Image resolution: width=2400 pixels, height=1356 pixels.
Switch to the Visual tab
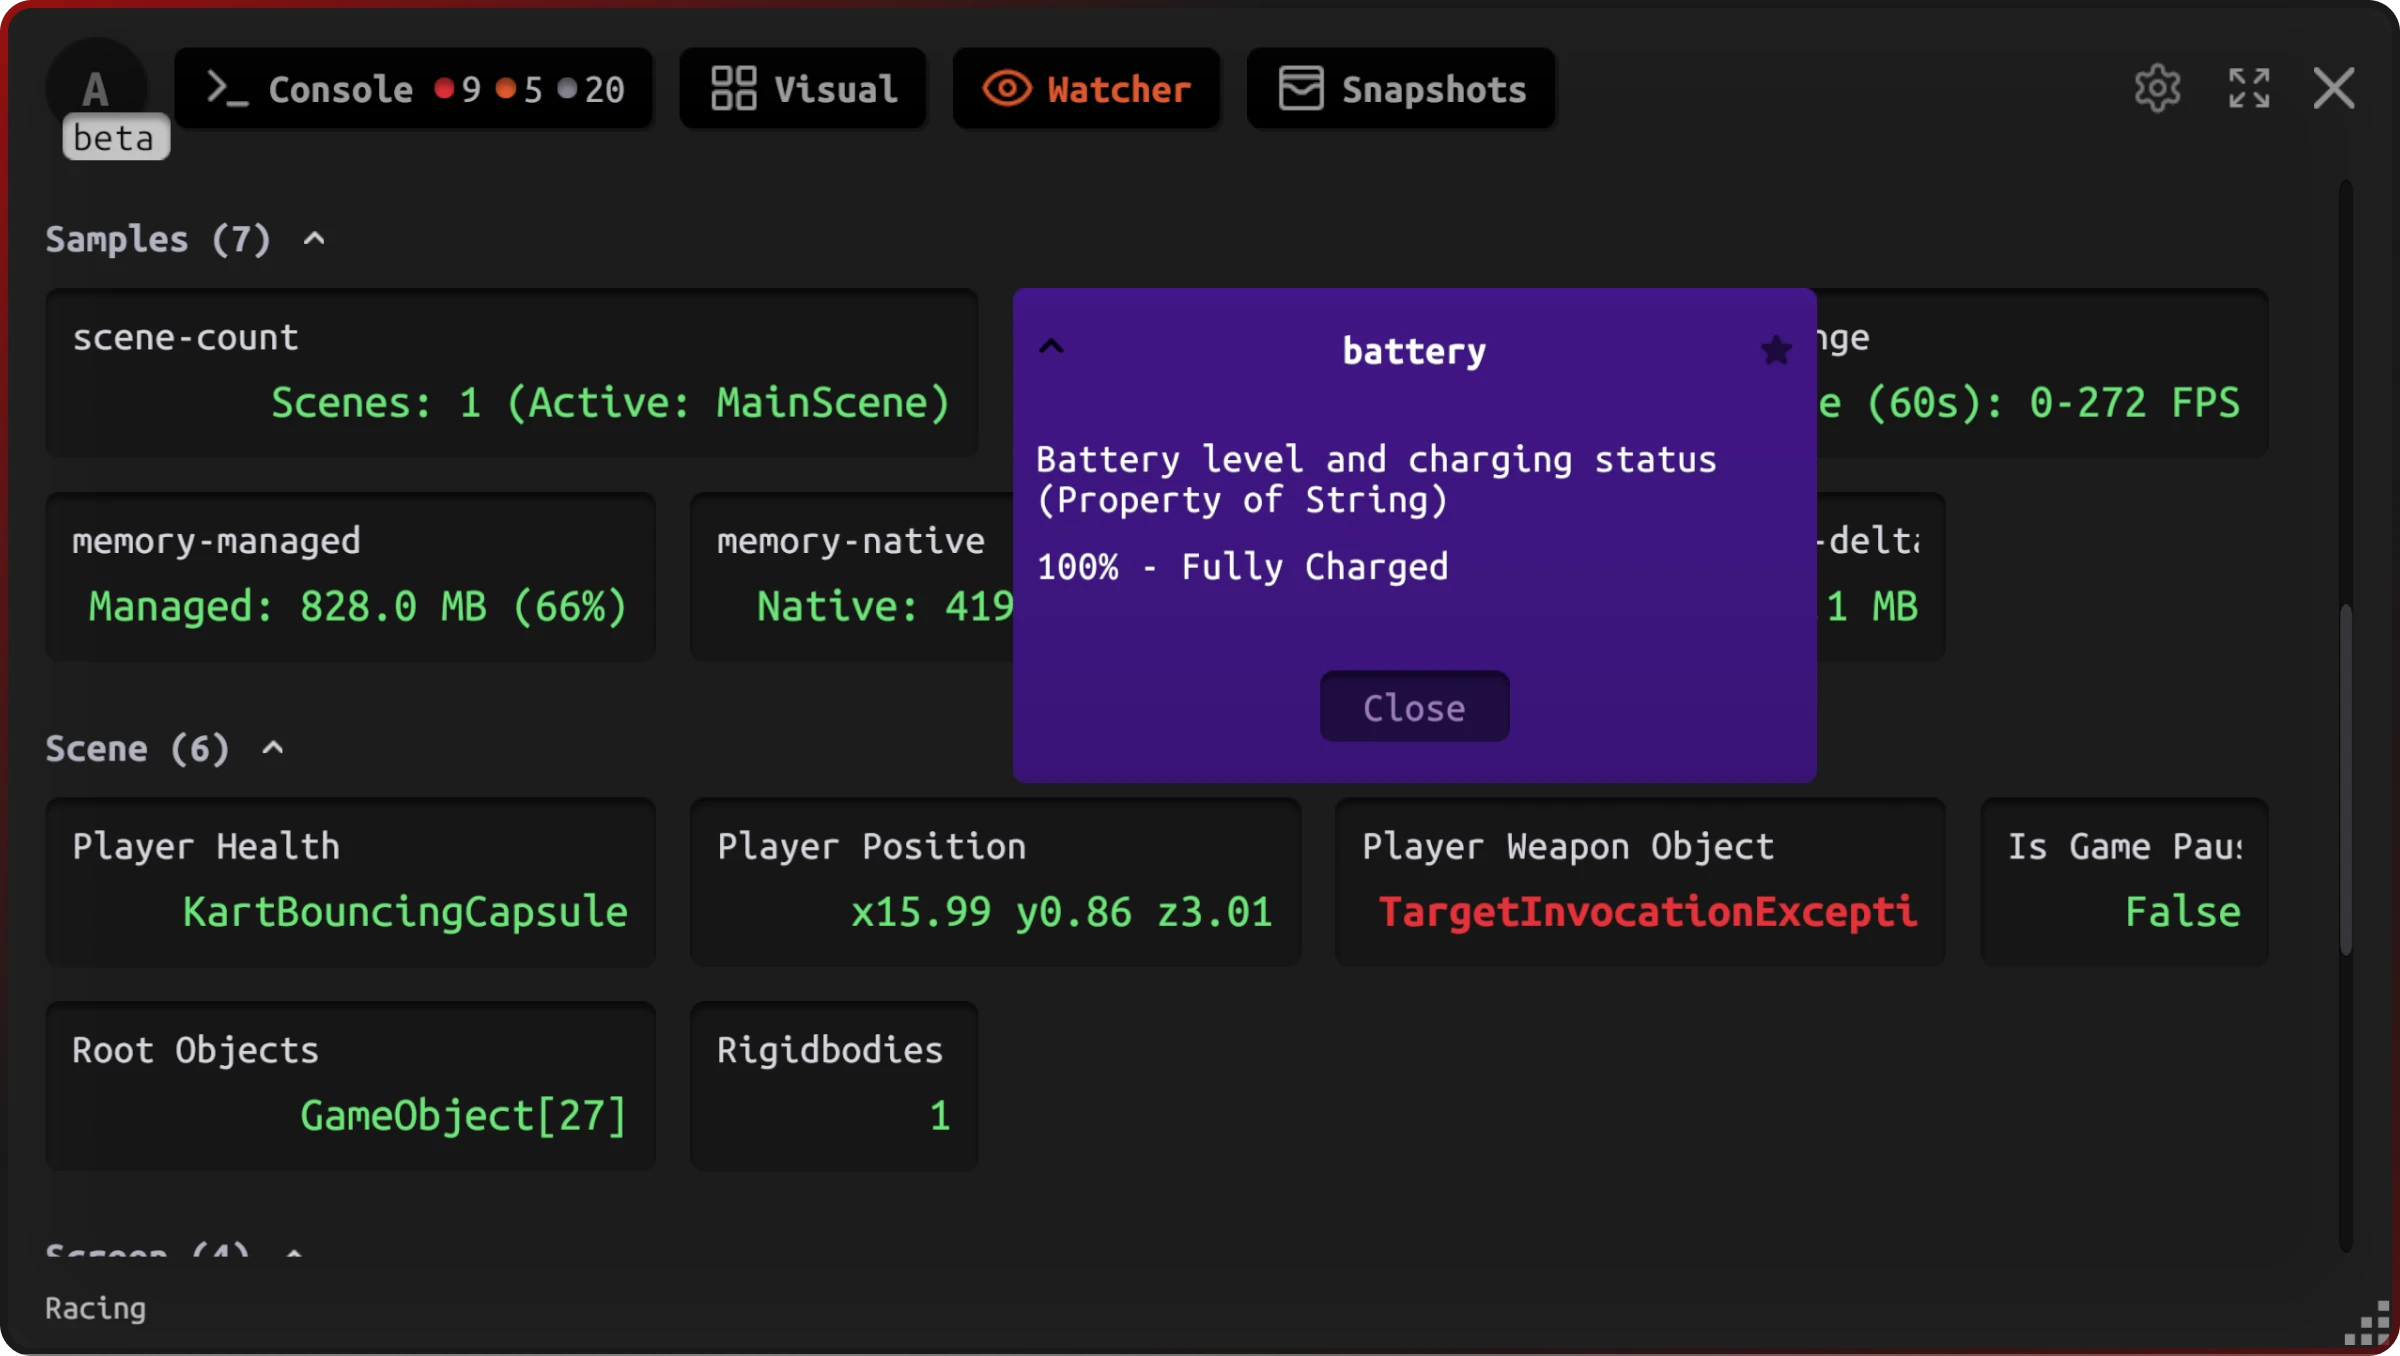point(803,89)
